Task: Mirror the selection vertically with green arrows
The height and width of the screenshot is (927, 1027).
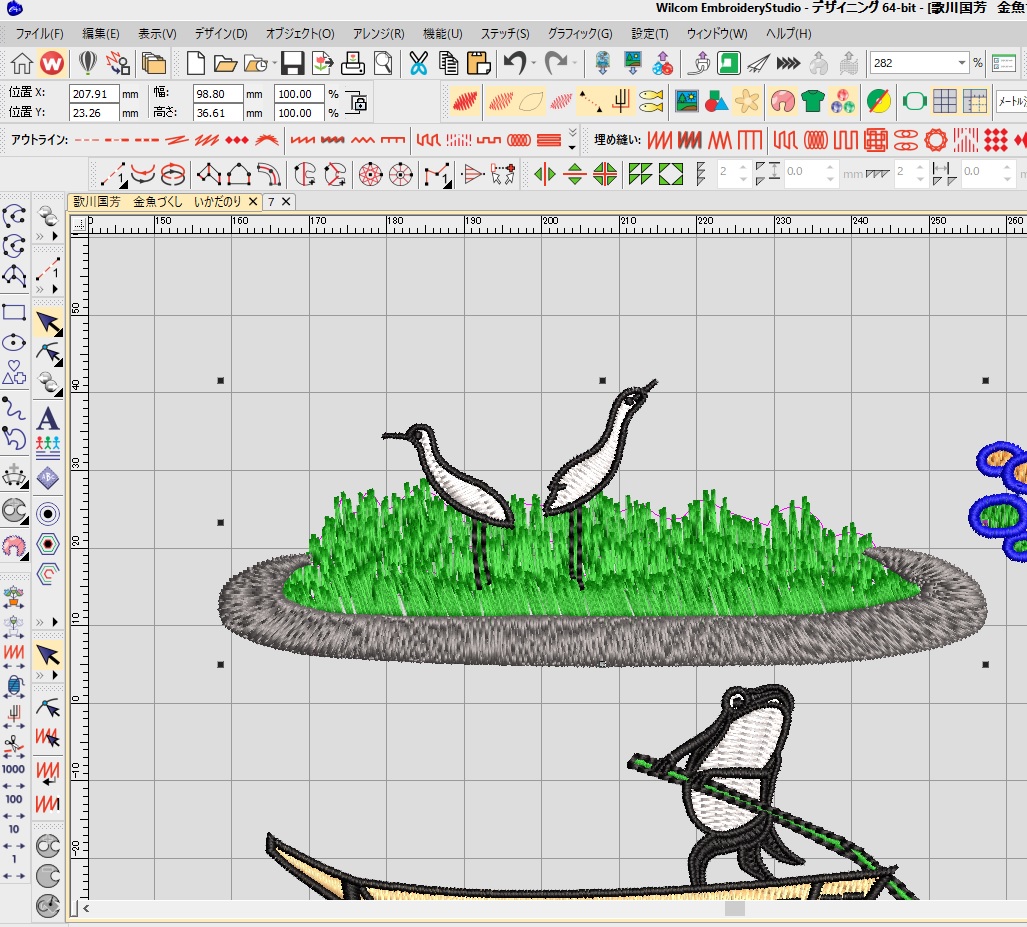Action: (x=575, y=174)
